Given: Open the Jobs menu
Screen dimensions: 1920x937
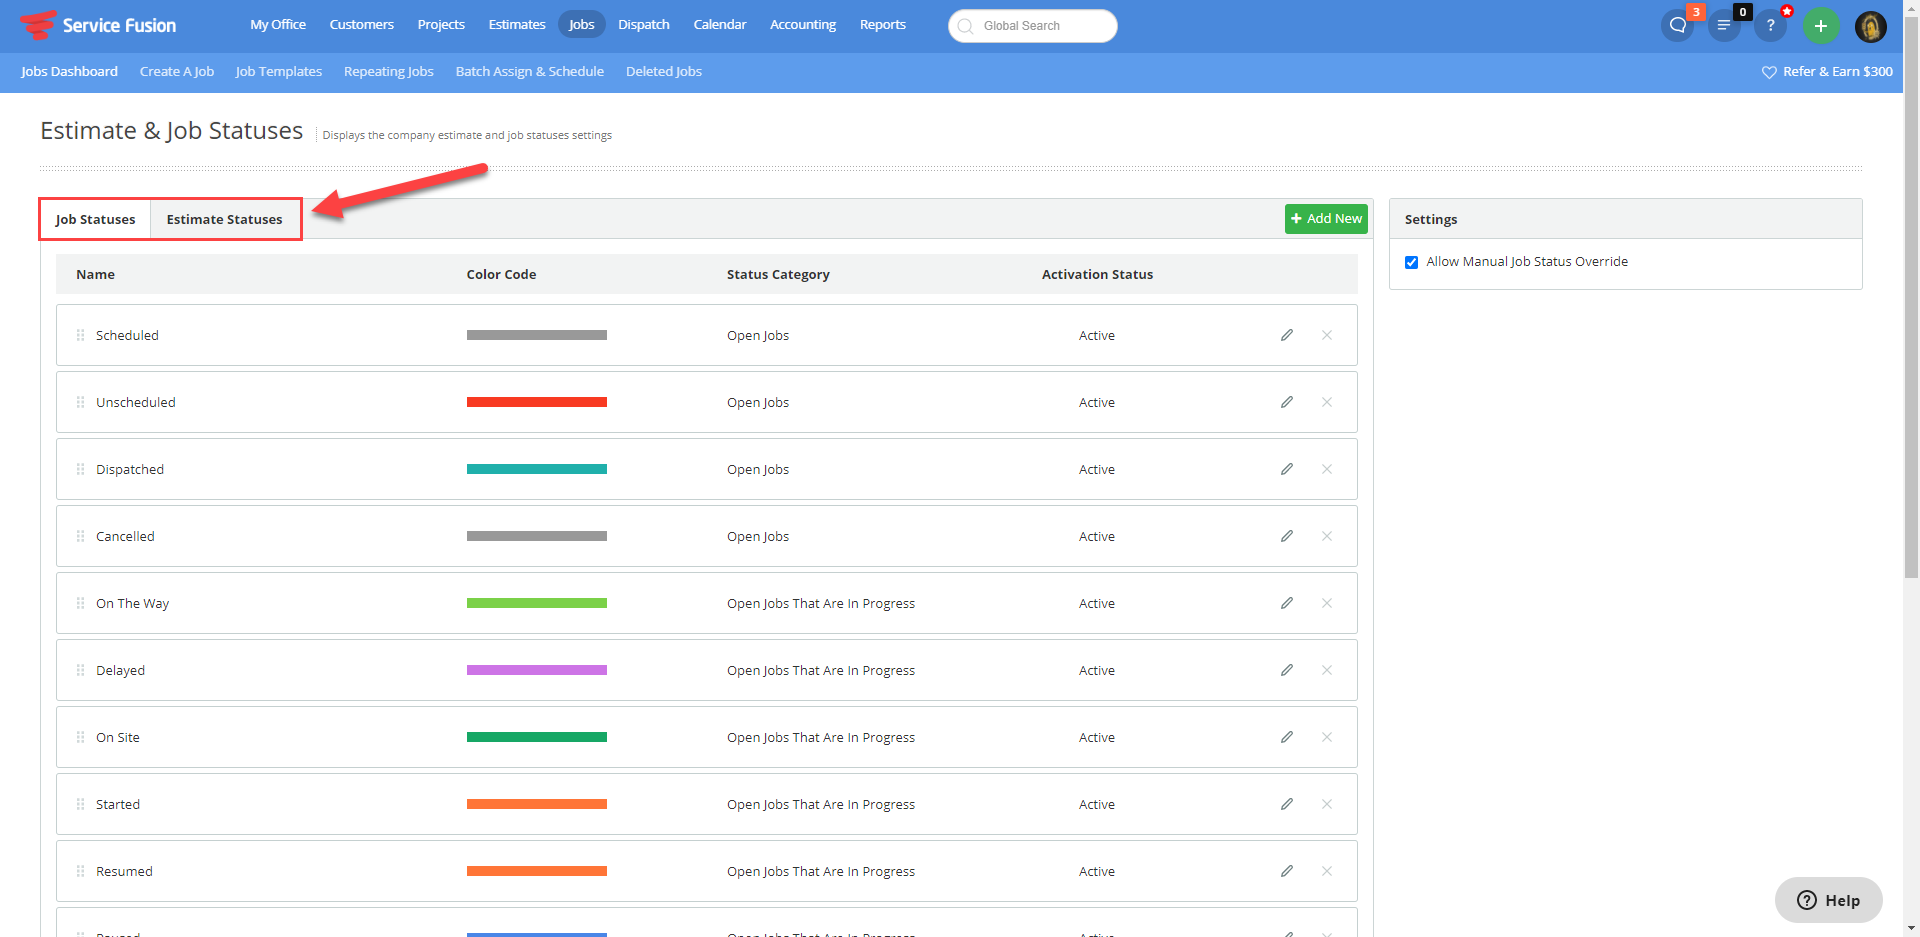Looking at the screenshot, I should click(582, 25).
